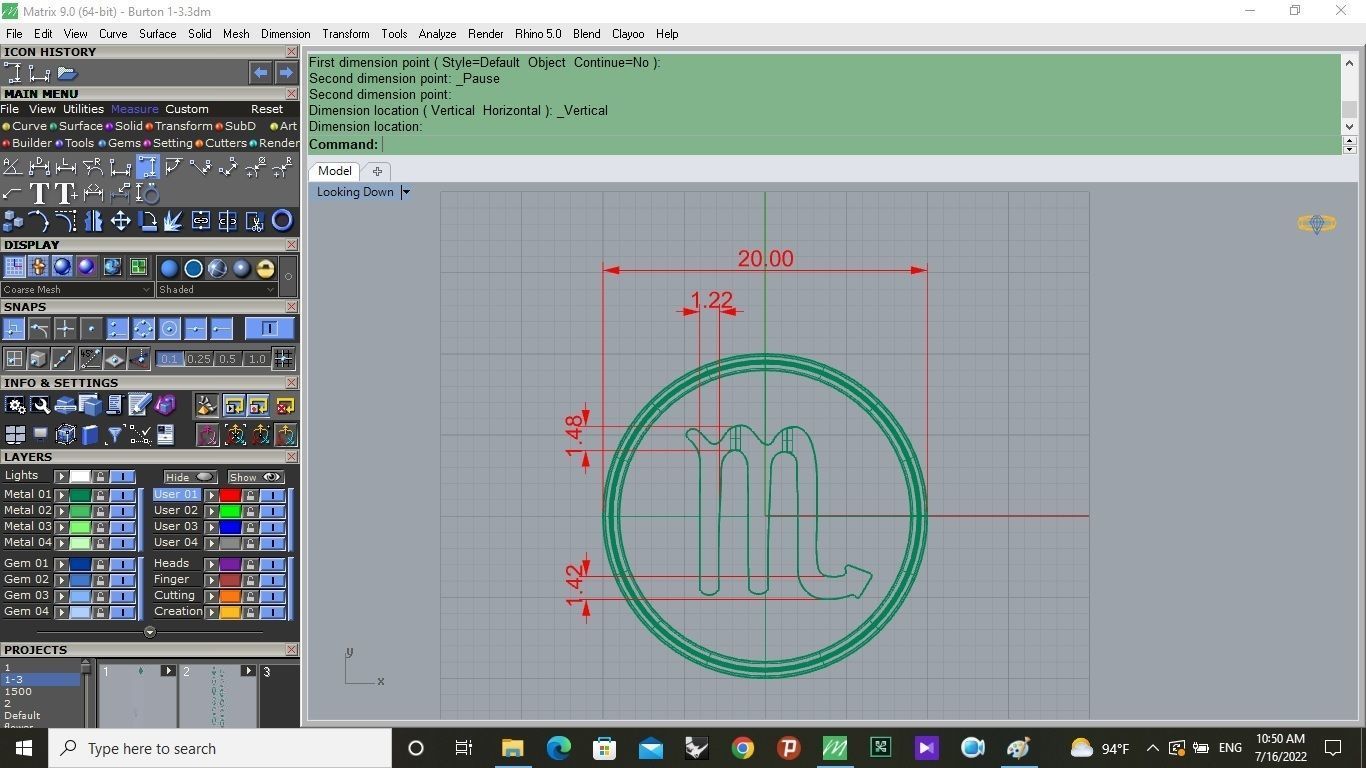The height and width of the screenshot is (768, 1366).
Task: Select the horizontal dimension tool in Measure
Action: pyautogui.click(x=120, y=167)
